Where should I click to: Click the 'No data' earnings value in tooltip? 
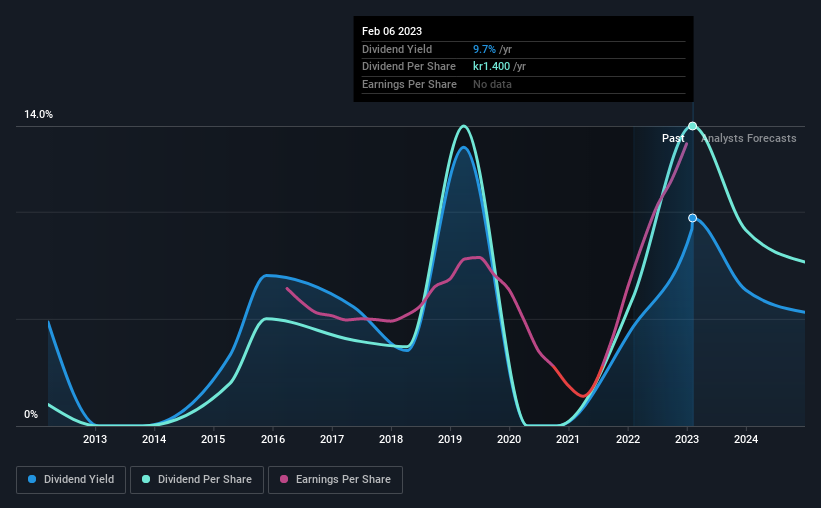pos(492,84)
